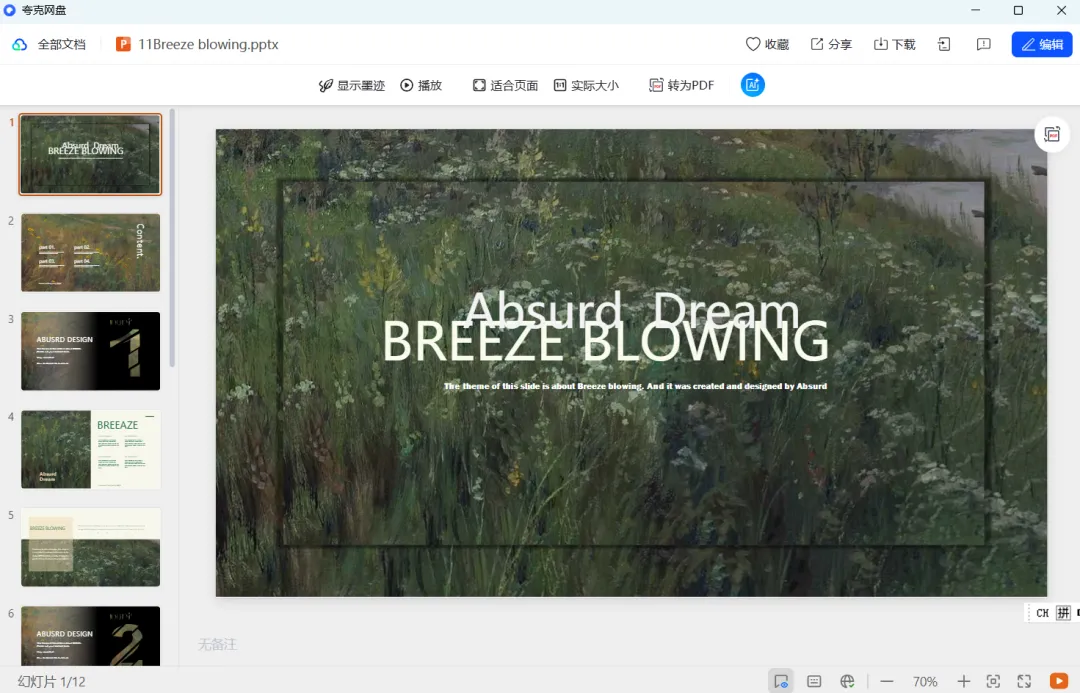Image resolution: width=1080 pixels, height=693 pixels.
Task: Select slide 3 ABUSRD DESIGN thumbnail
Action: tap(90, 351)
